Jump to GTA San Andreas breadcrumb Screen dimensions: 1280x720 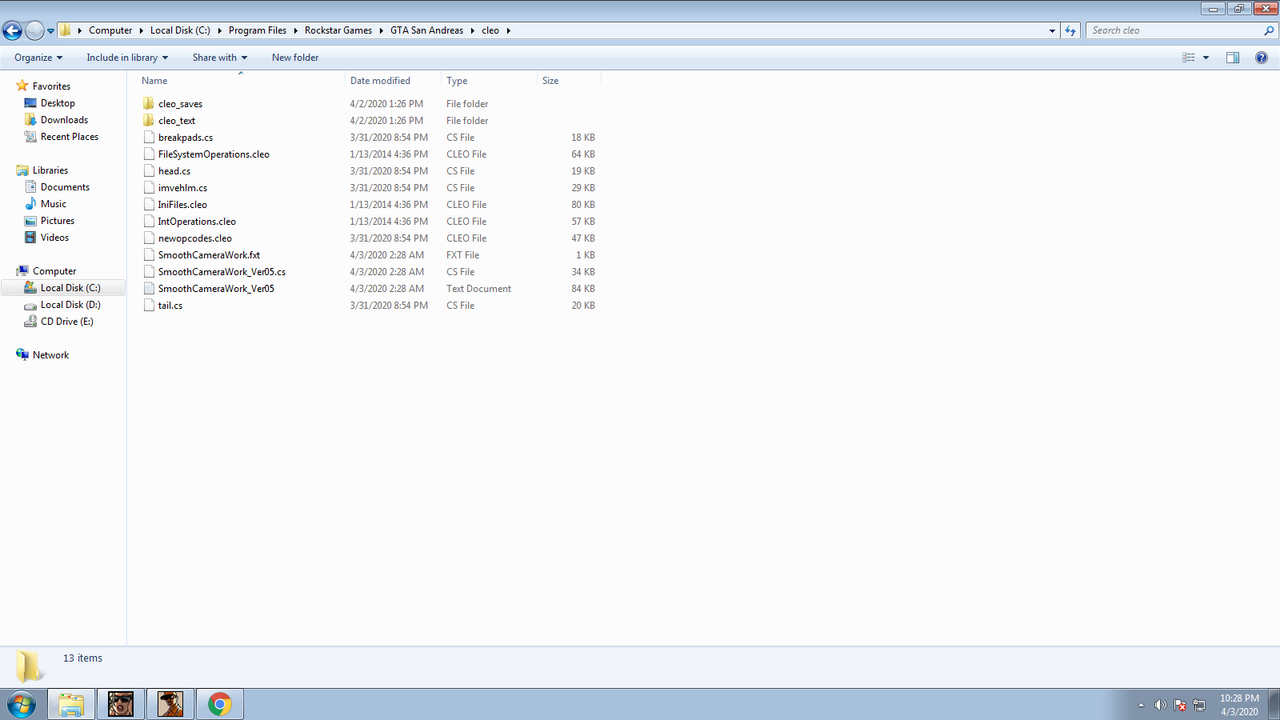tap(427, 30)
